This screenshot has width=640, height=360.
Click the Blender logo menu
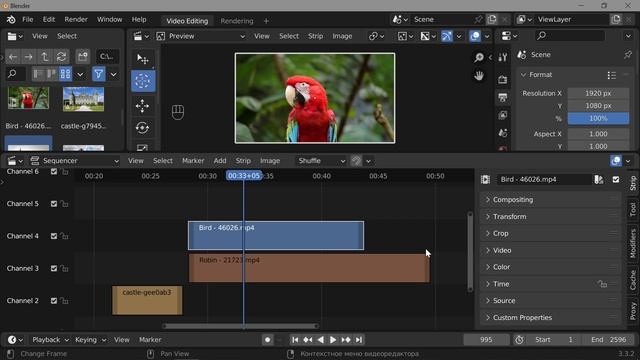pyautogui.click(x=11, y=19)
